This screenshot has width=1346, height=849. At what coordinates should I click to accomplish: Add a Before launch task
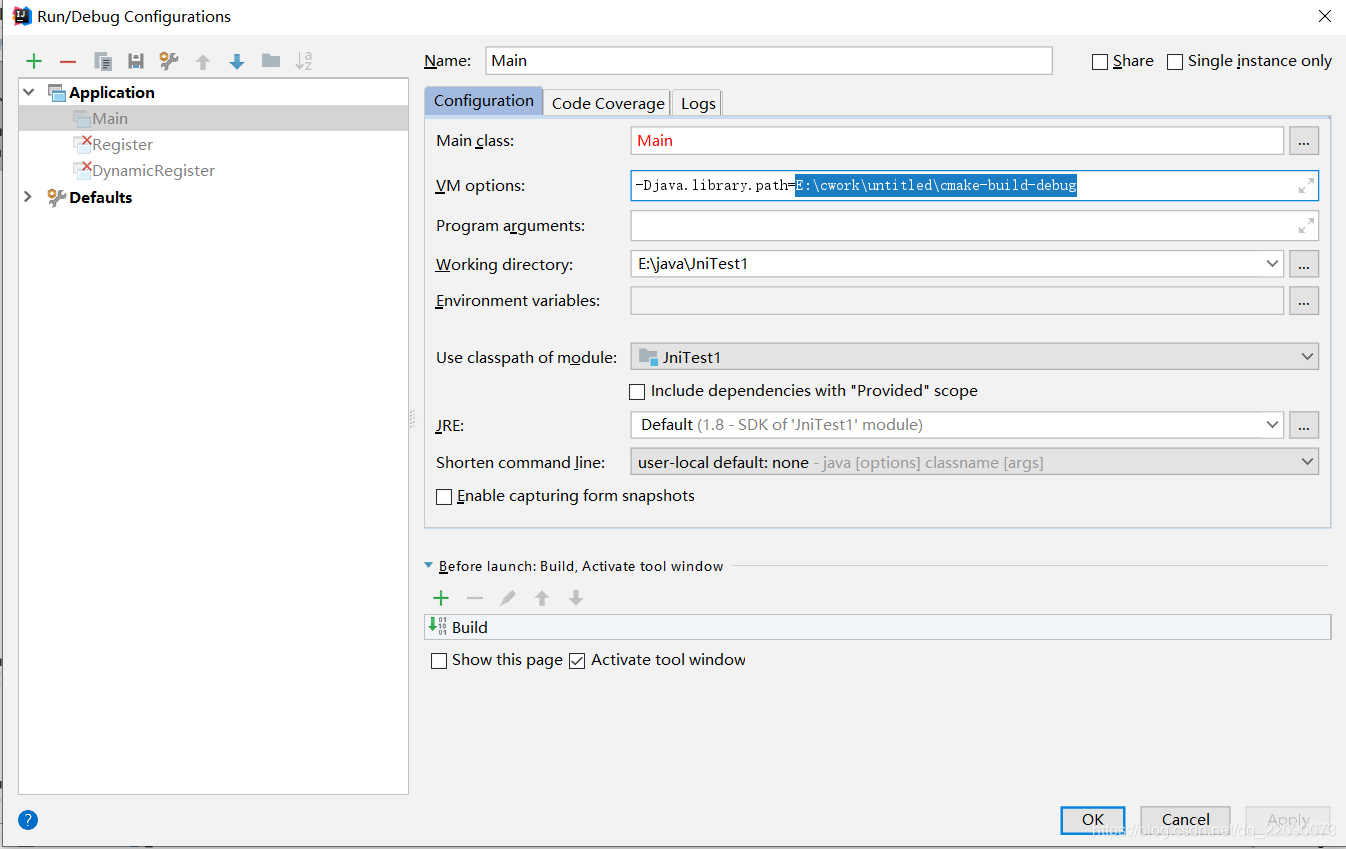(x=441, y=598)
